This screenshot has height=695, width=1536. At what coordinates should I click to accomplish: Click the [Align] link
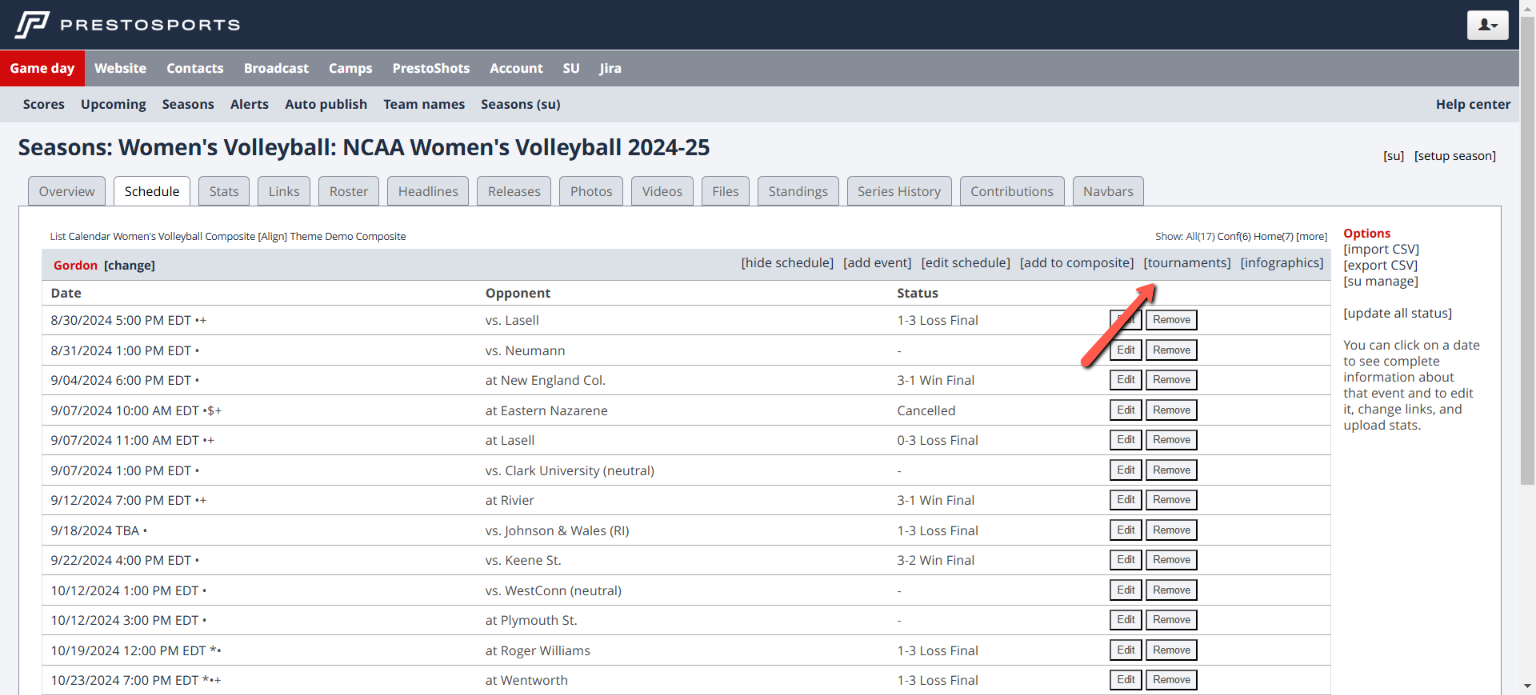coord(272,237)
